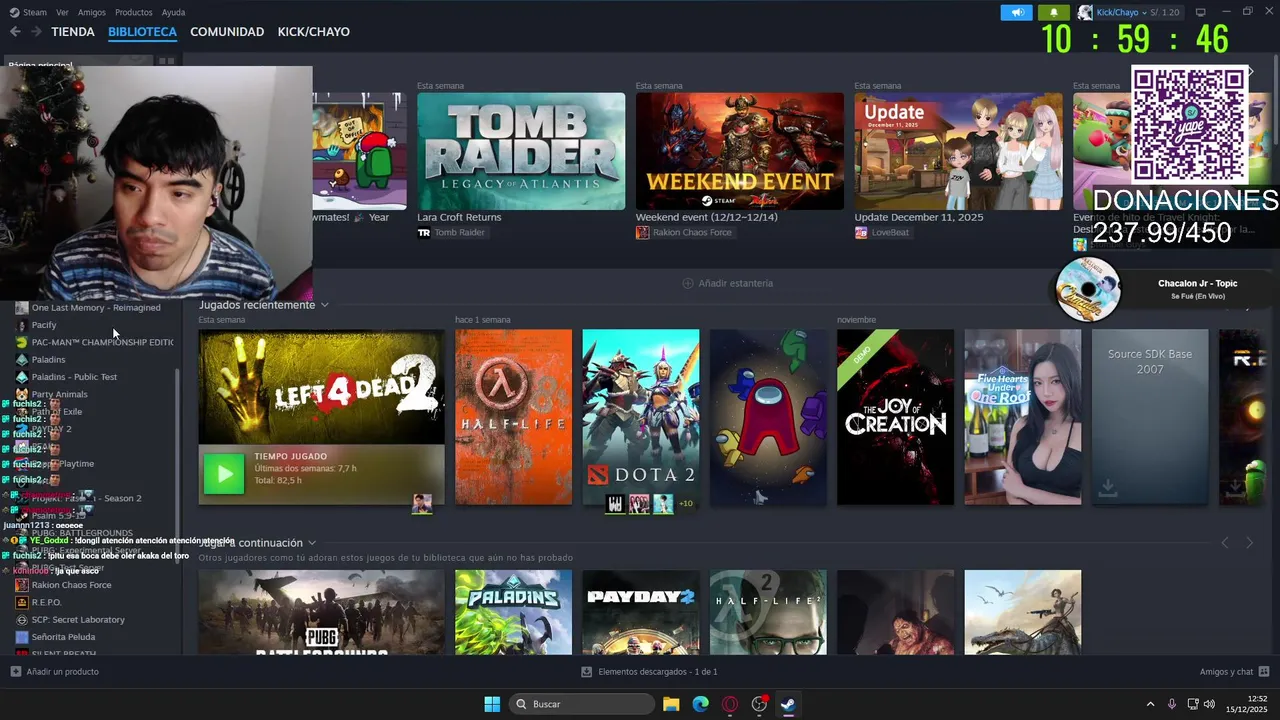Screen dimensions: 1280x720
Task: Open the Steam announcements megaphone button
Action: [1016, 12]
